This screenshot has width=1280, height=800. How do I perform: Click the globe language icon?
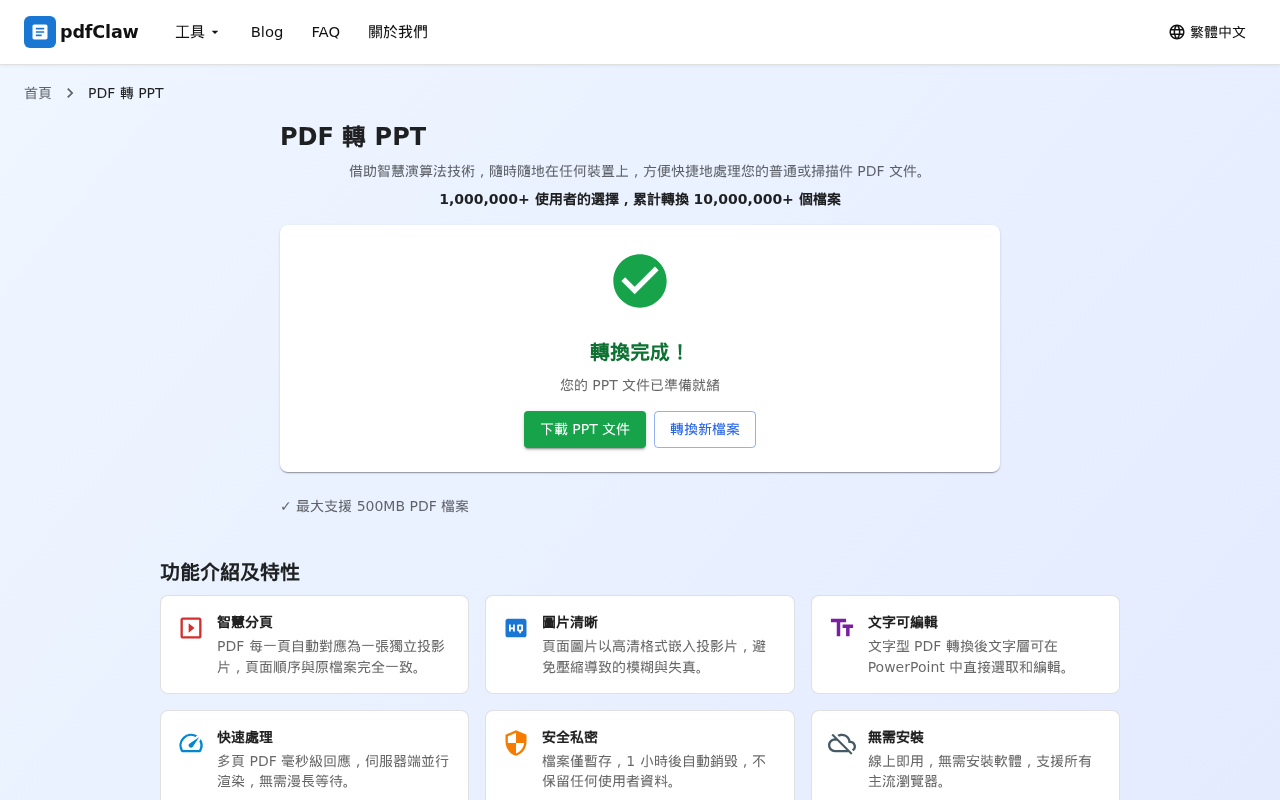1176,31
